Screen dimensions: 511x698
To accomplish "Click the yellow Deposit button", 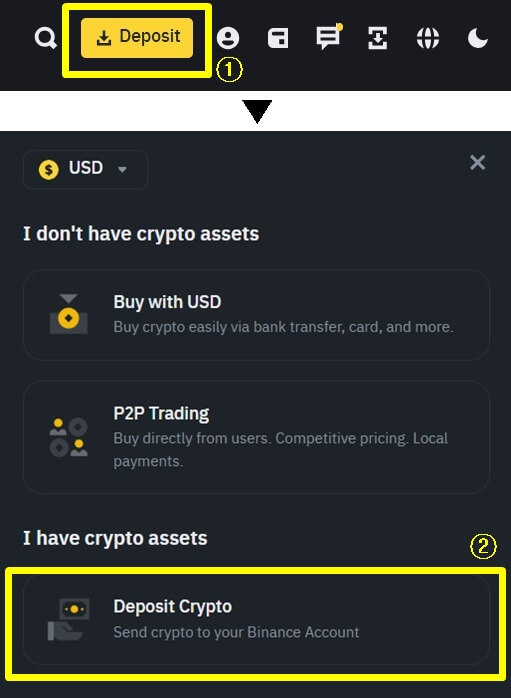I will [137, 38].
